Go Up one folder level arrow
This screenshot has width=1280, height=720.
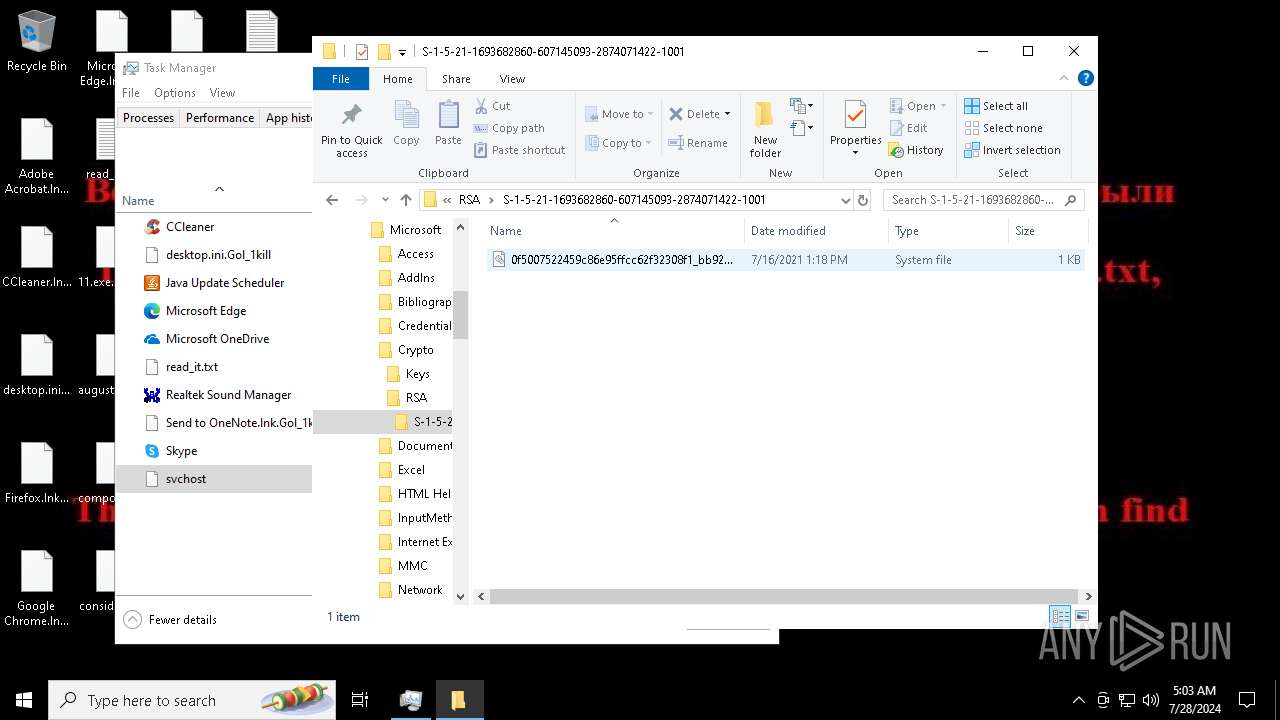coord(405,200)
